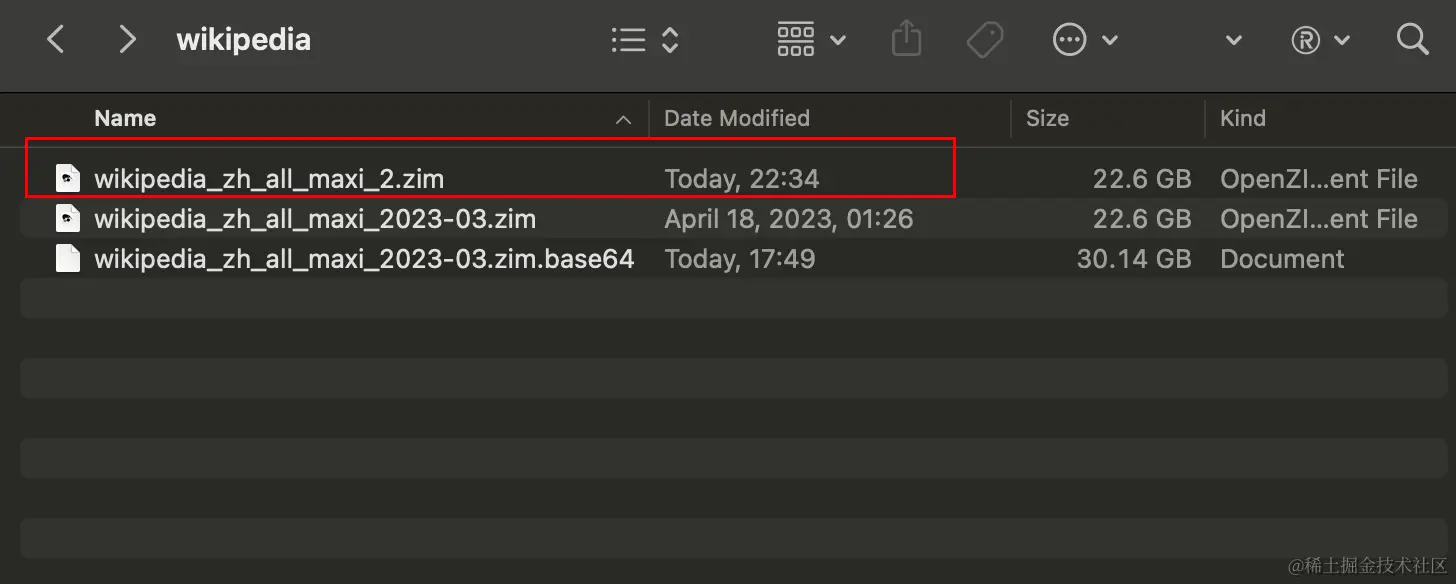1456x584 pixels.
Task: Sort by the Date Modified column header
Action: click(736, 118)
